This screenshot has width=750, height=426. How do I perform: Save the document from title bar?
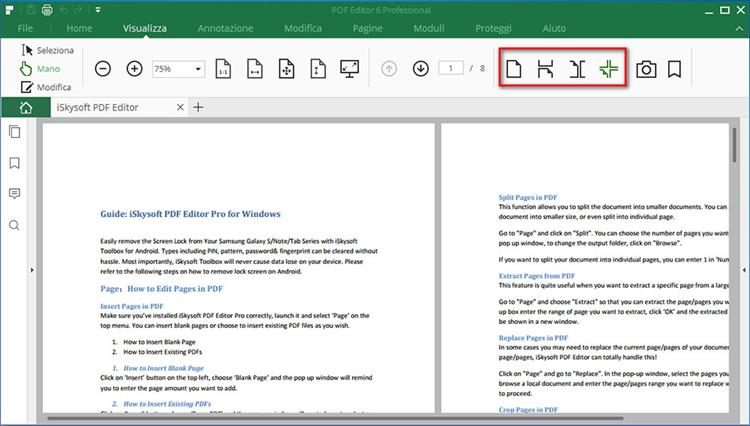pyautogui.click(x=31, y=10)
